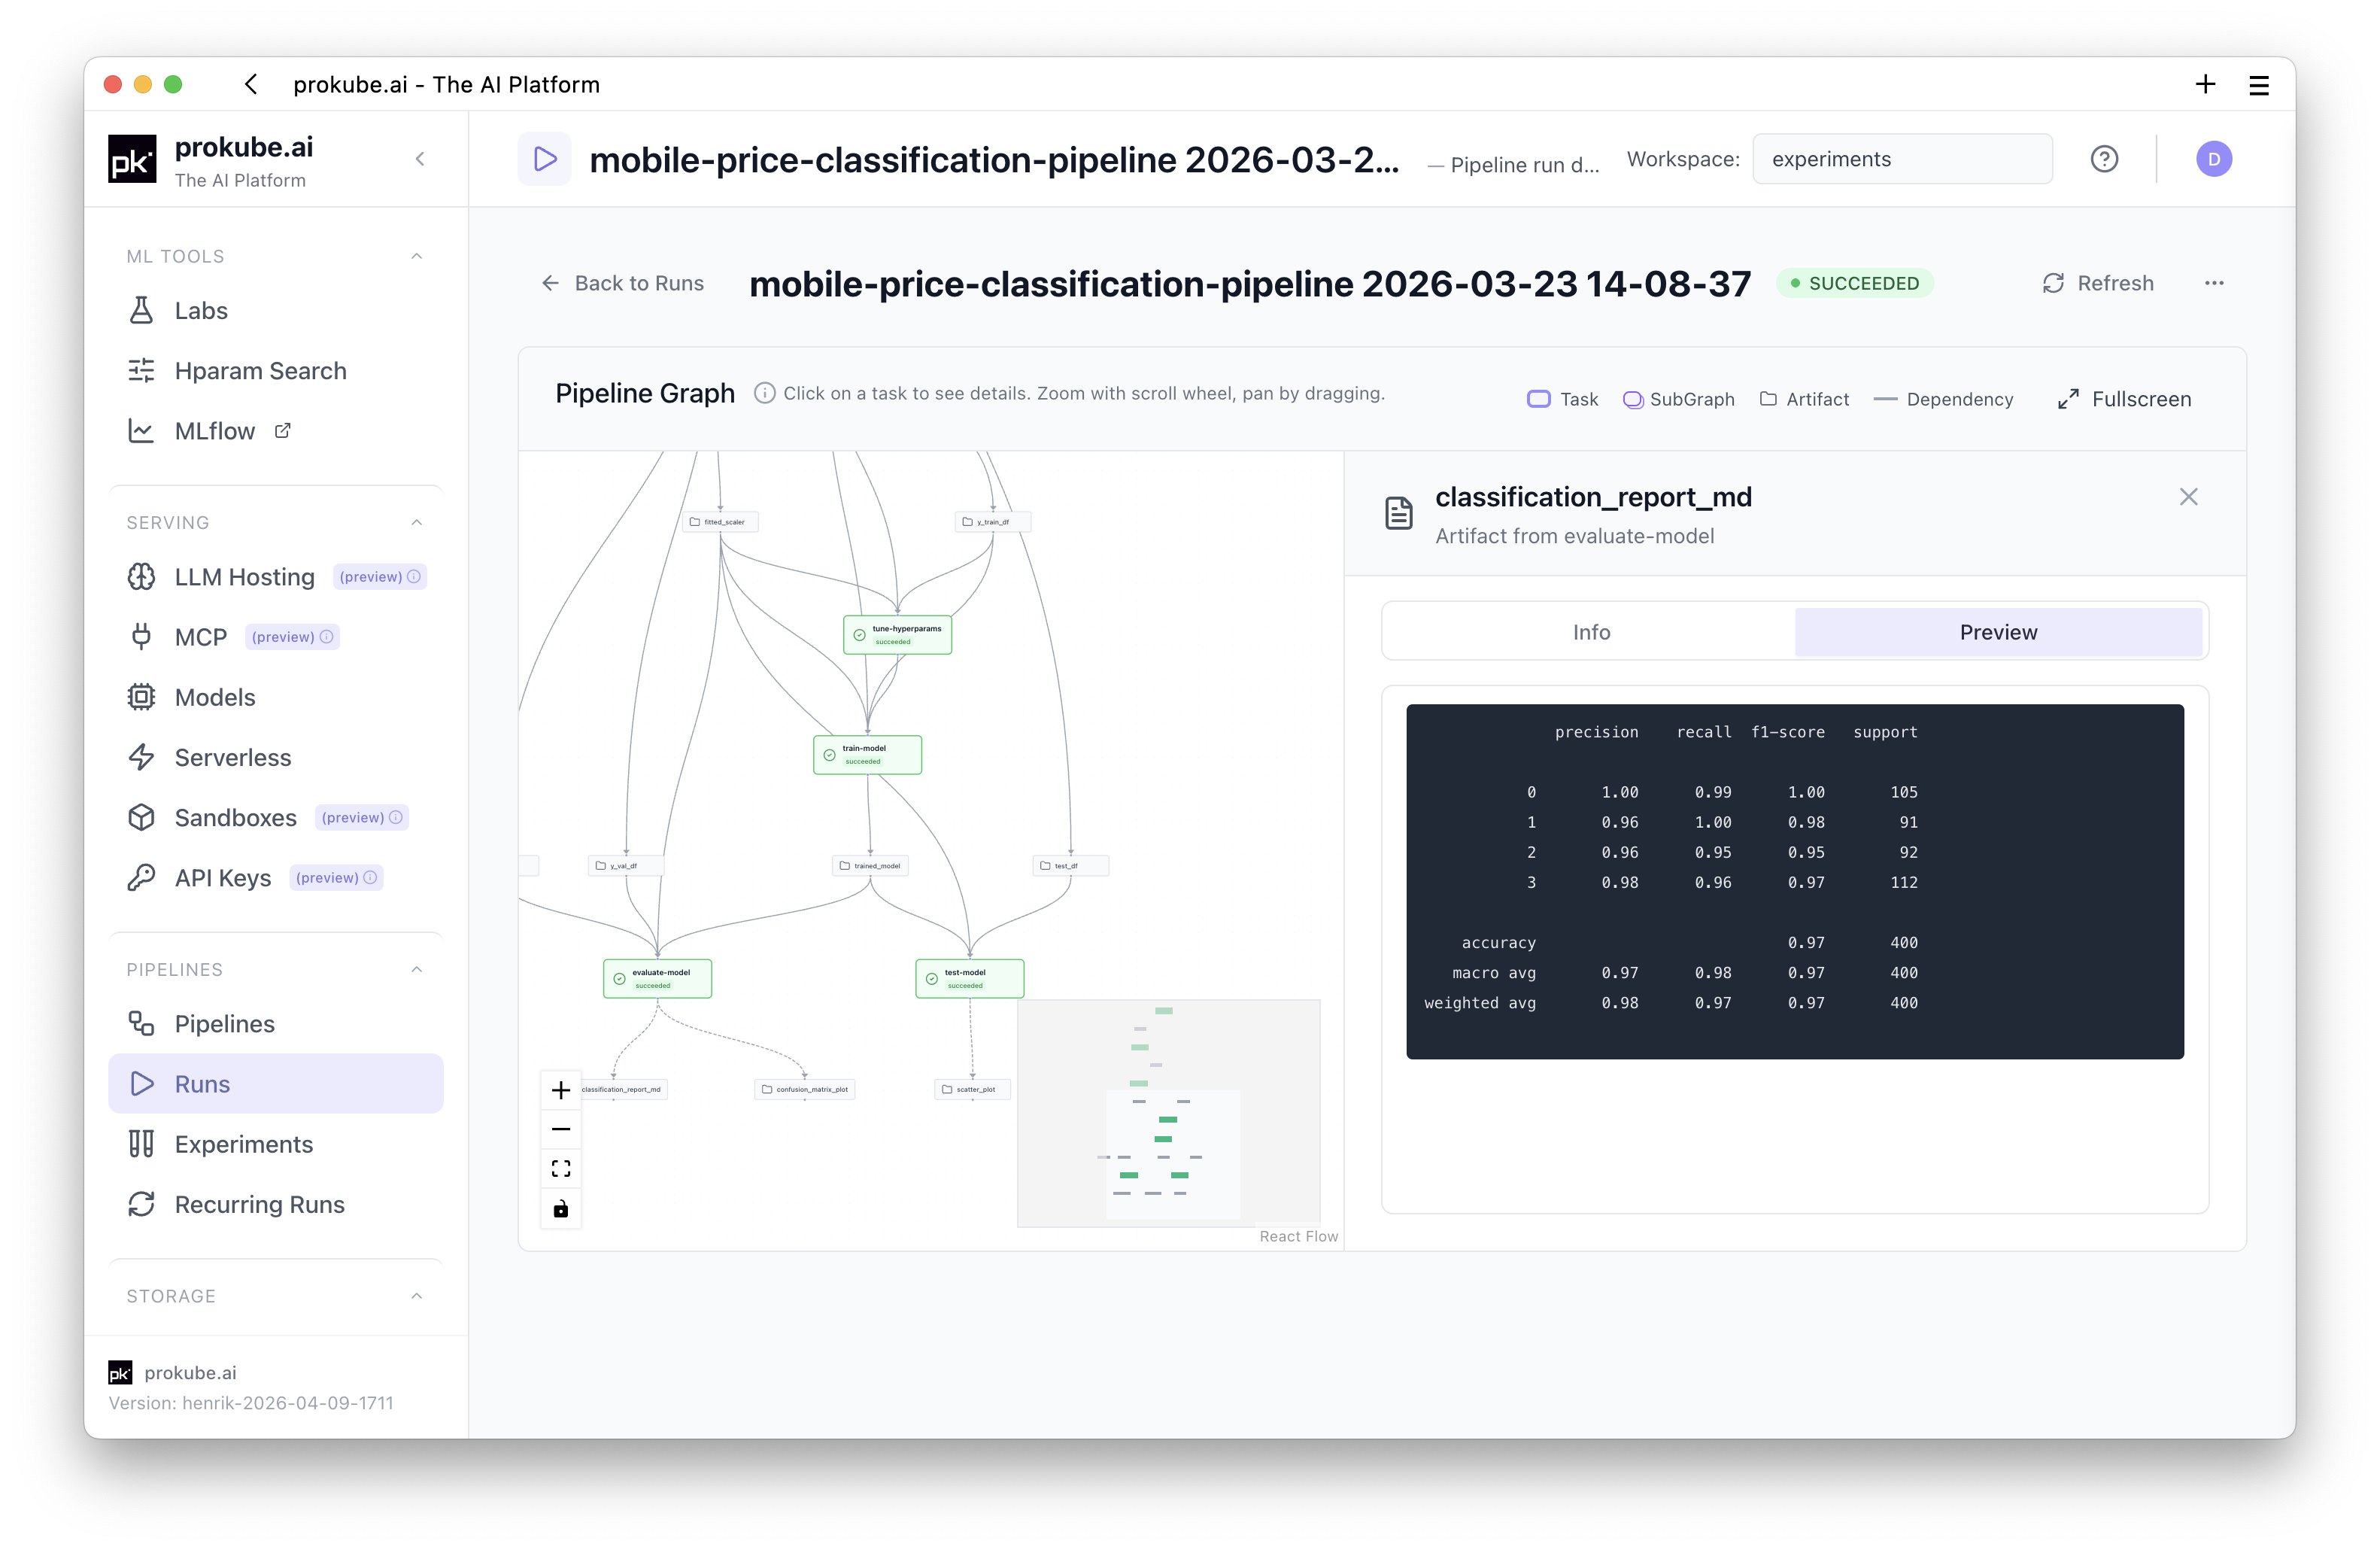The height and width of the screenshot is (1550, 2380).
Task: Refresh the pipeline run
Action: (x=2097, y=283)
